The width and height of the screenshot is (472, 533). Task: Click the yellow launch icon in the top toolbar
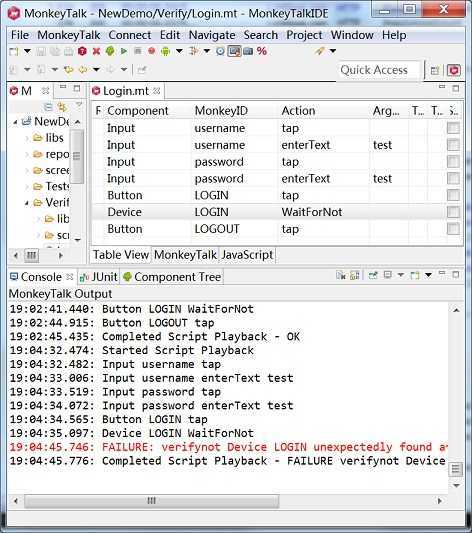coord(319,51)
